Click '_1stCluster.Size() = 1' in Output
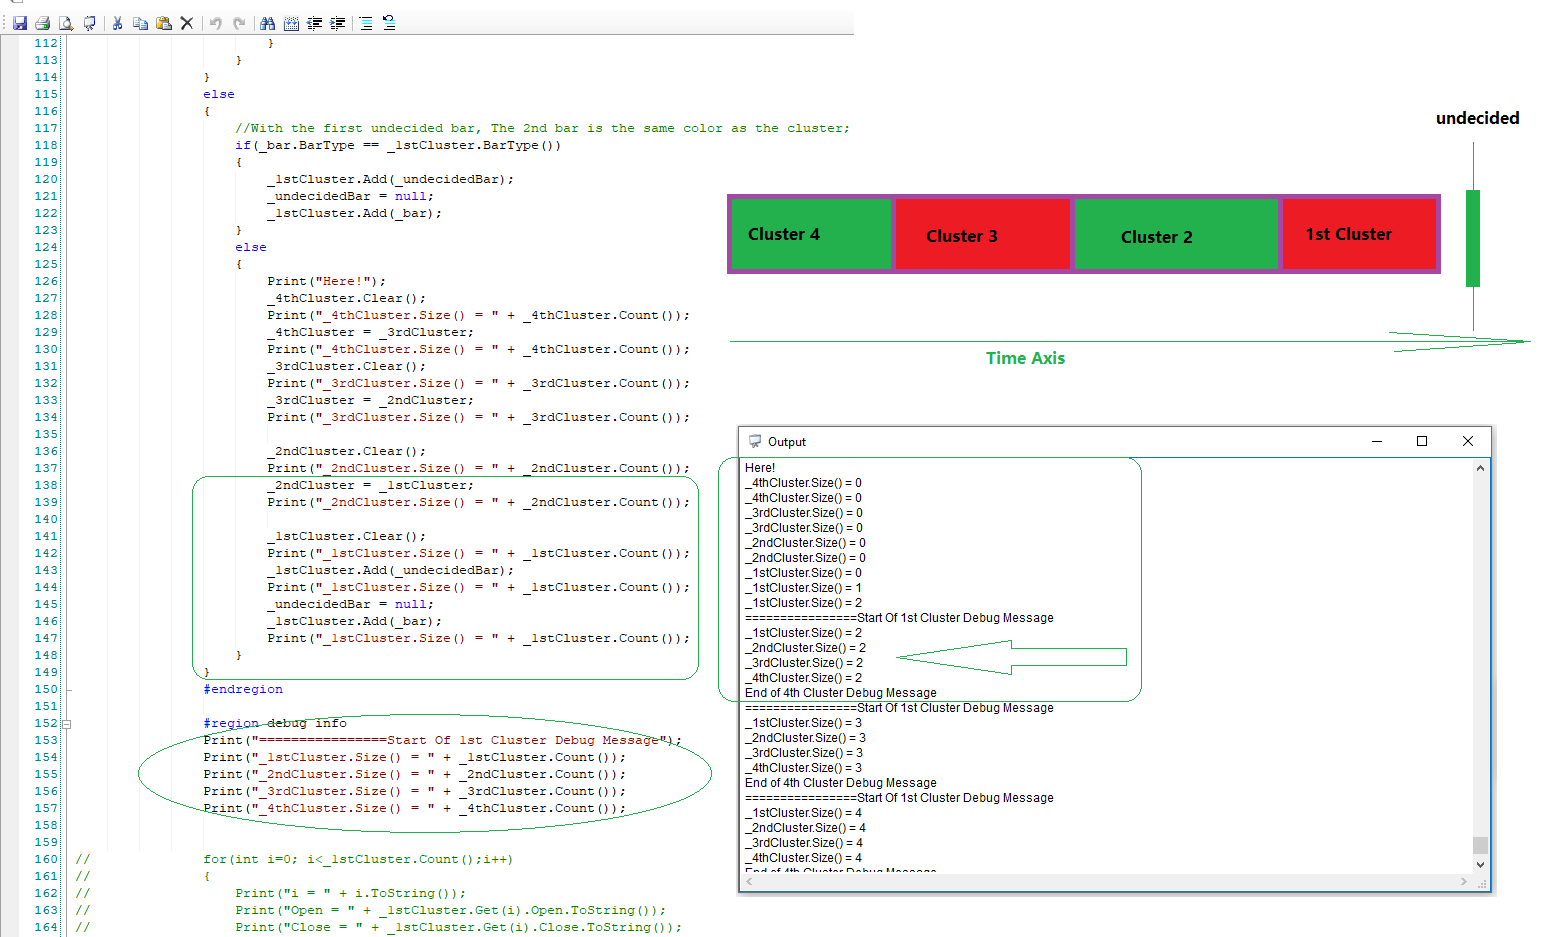The image size is (1568, 937). (803, 588)
